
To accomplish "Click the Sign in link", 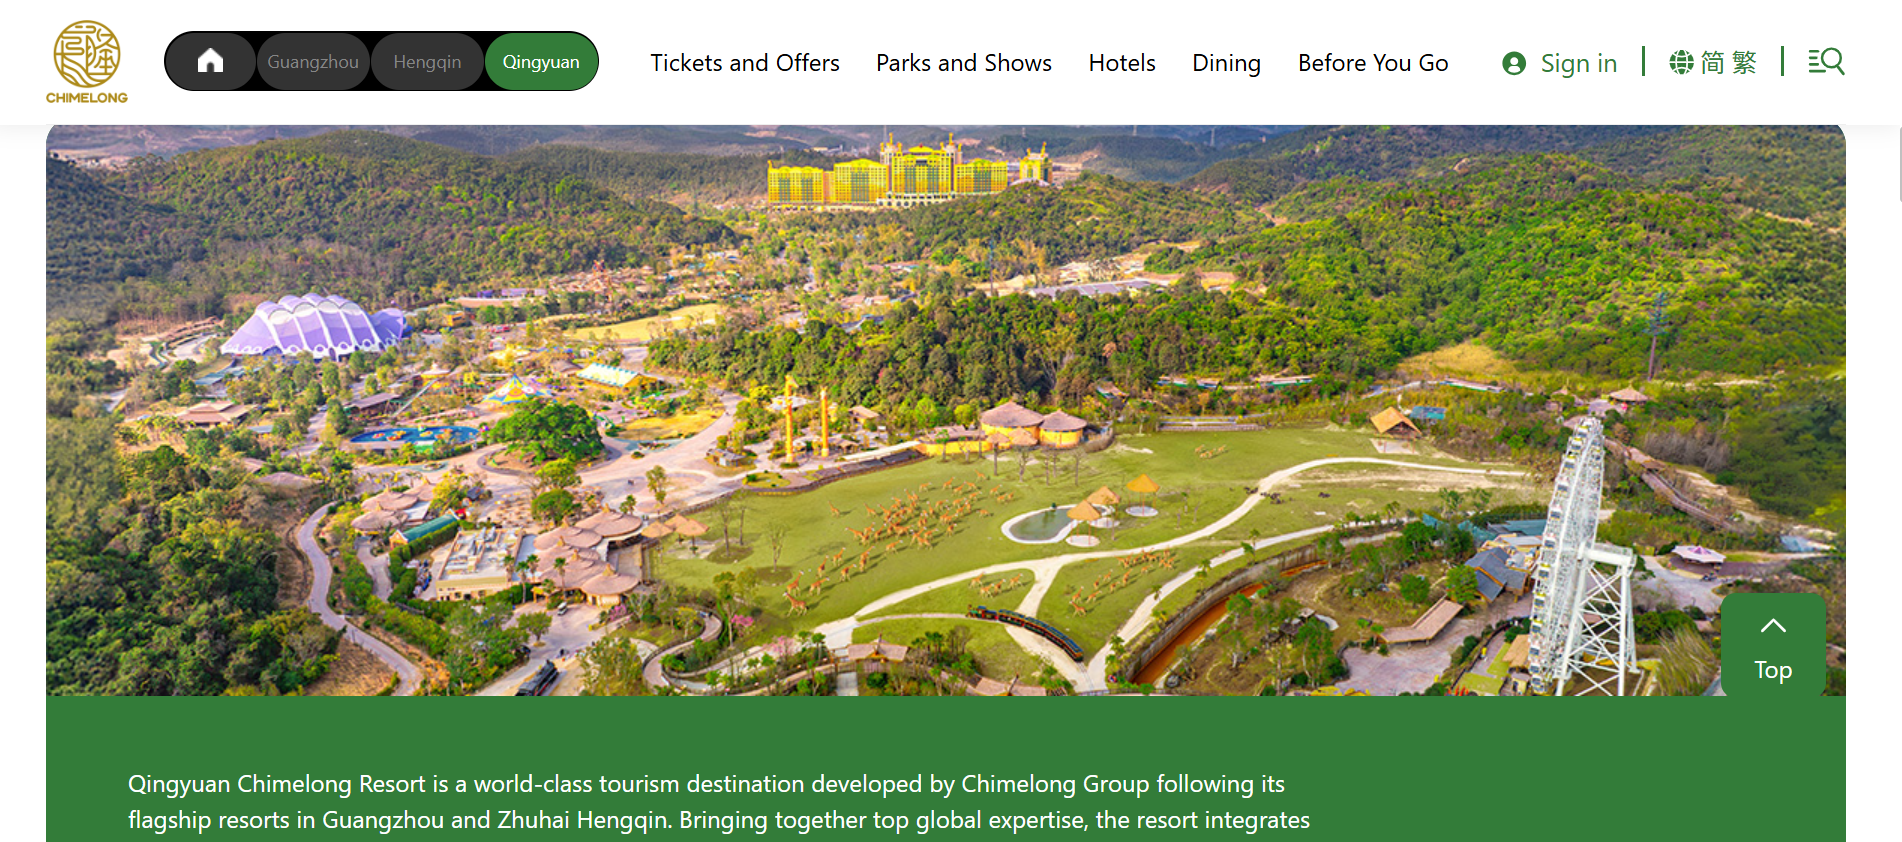I will point(1578,63).
